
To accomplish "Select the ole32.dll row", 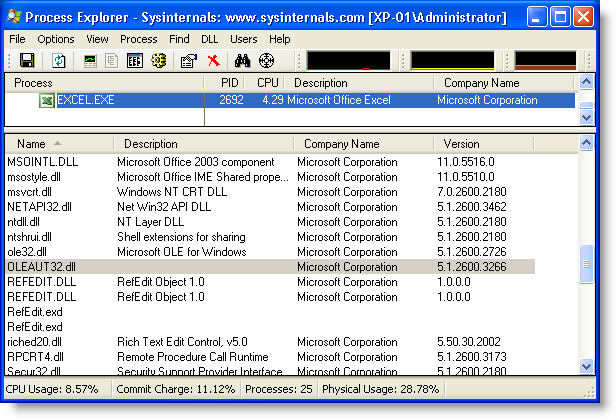I will click(x=270, y=252).
